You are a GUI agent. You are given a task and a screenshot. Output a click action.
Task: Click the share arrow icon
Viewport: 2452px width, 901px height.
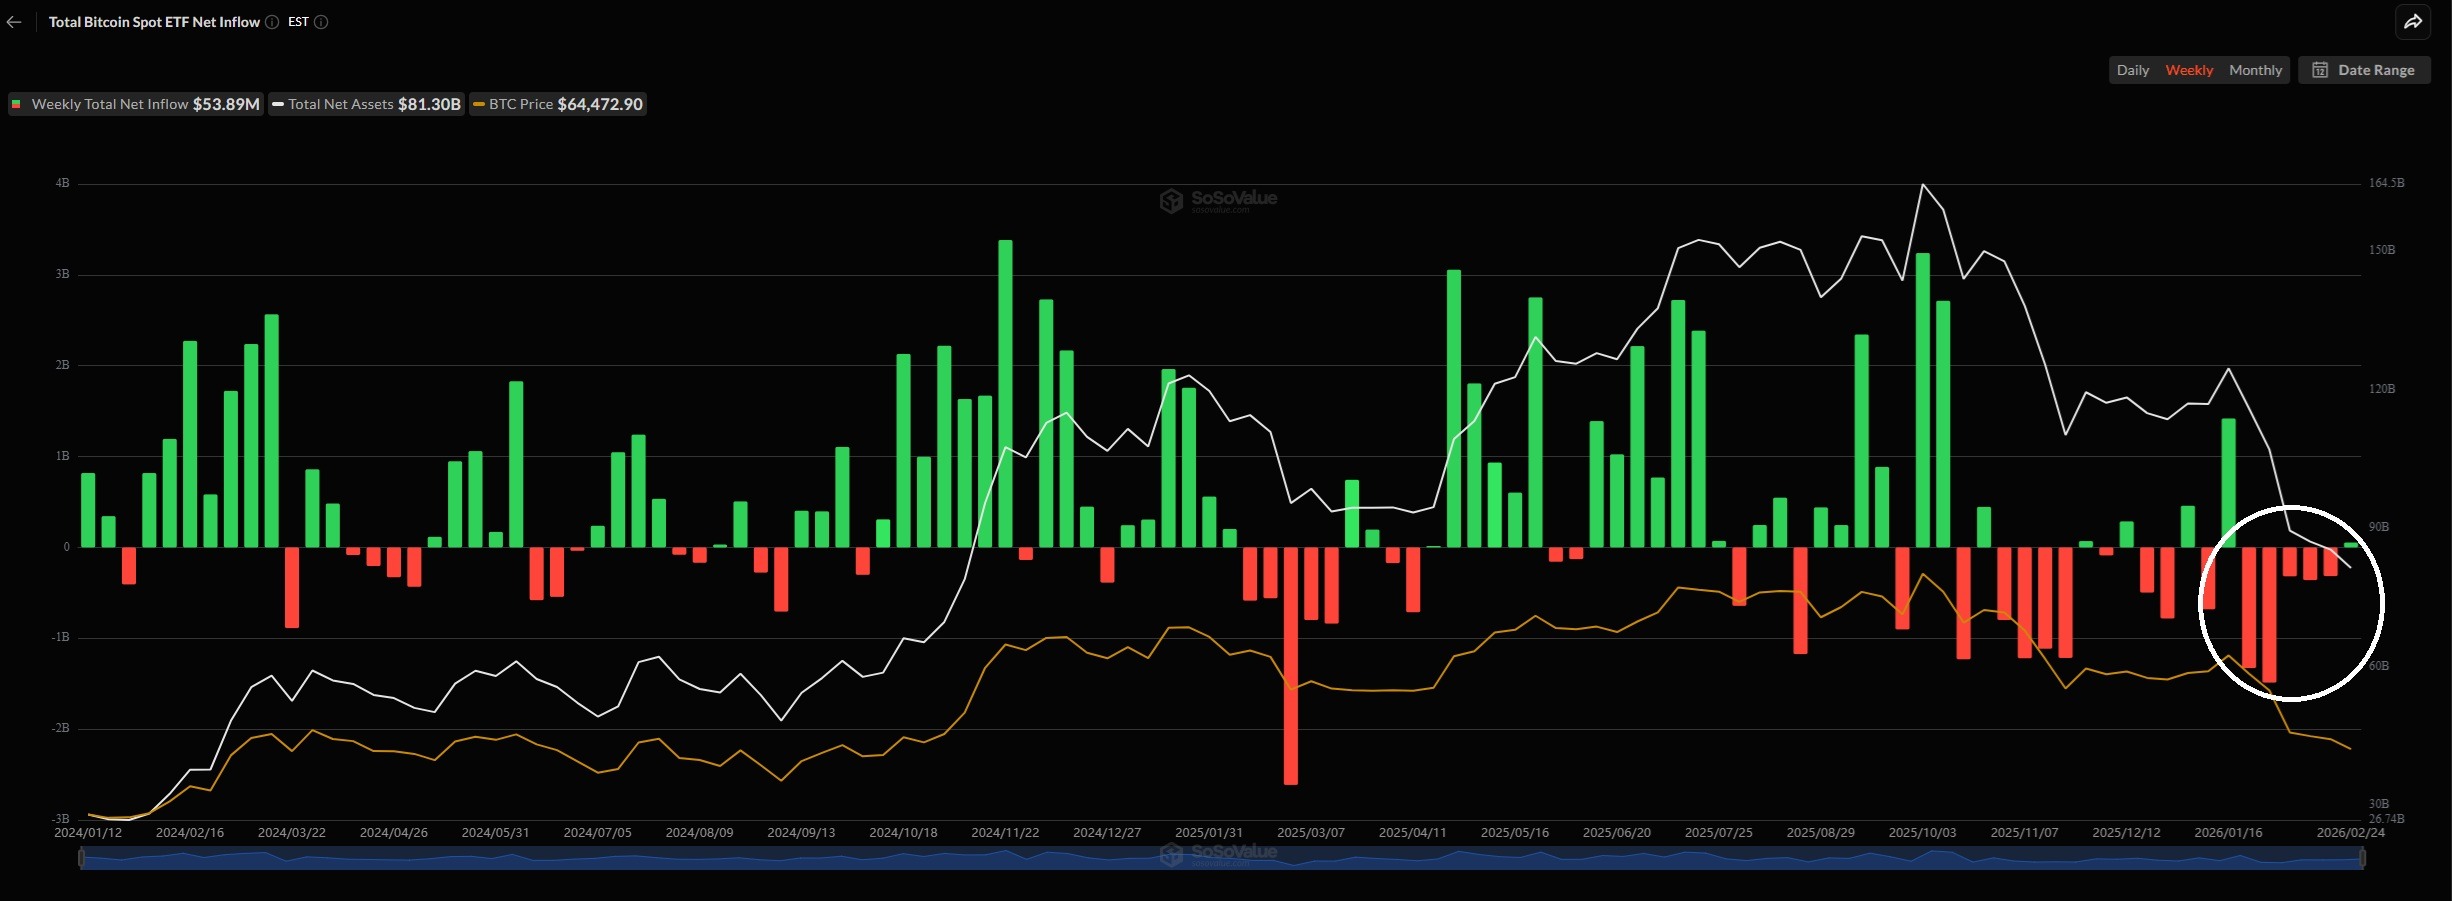click(2413, 22)
